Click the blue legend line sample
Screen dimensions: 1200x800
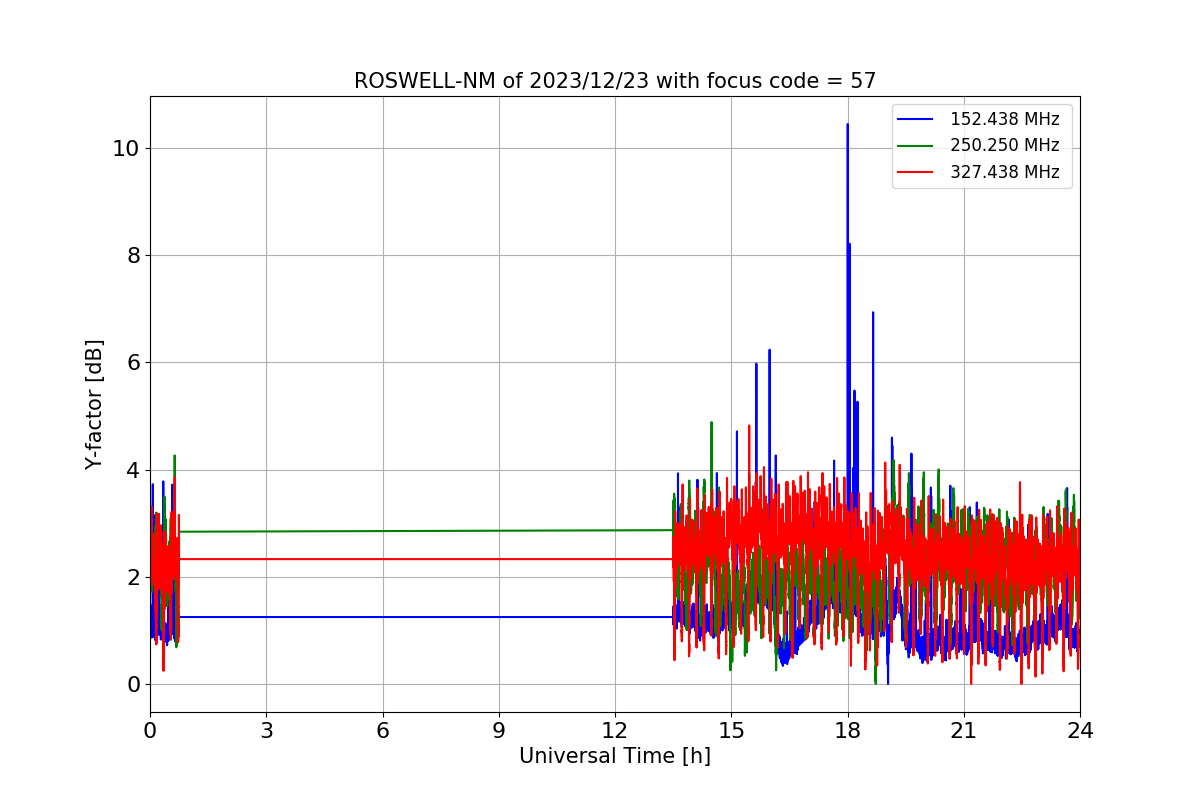tap(915, 120)
